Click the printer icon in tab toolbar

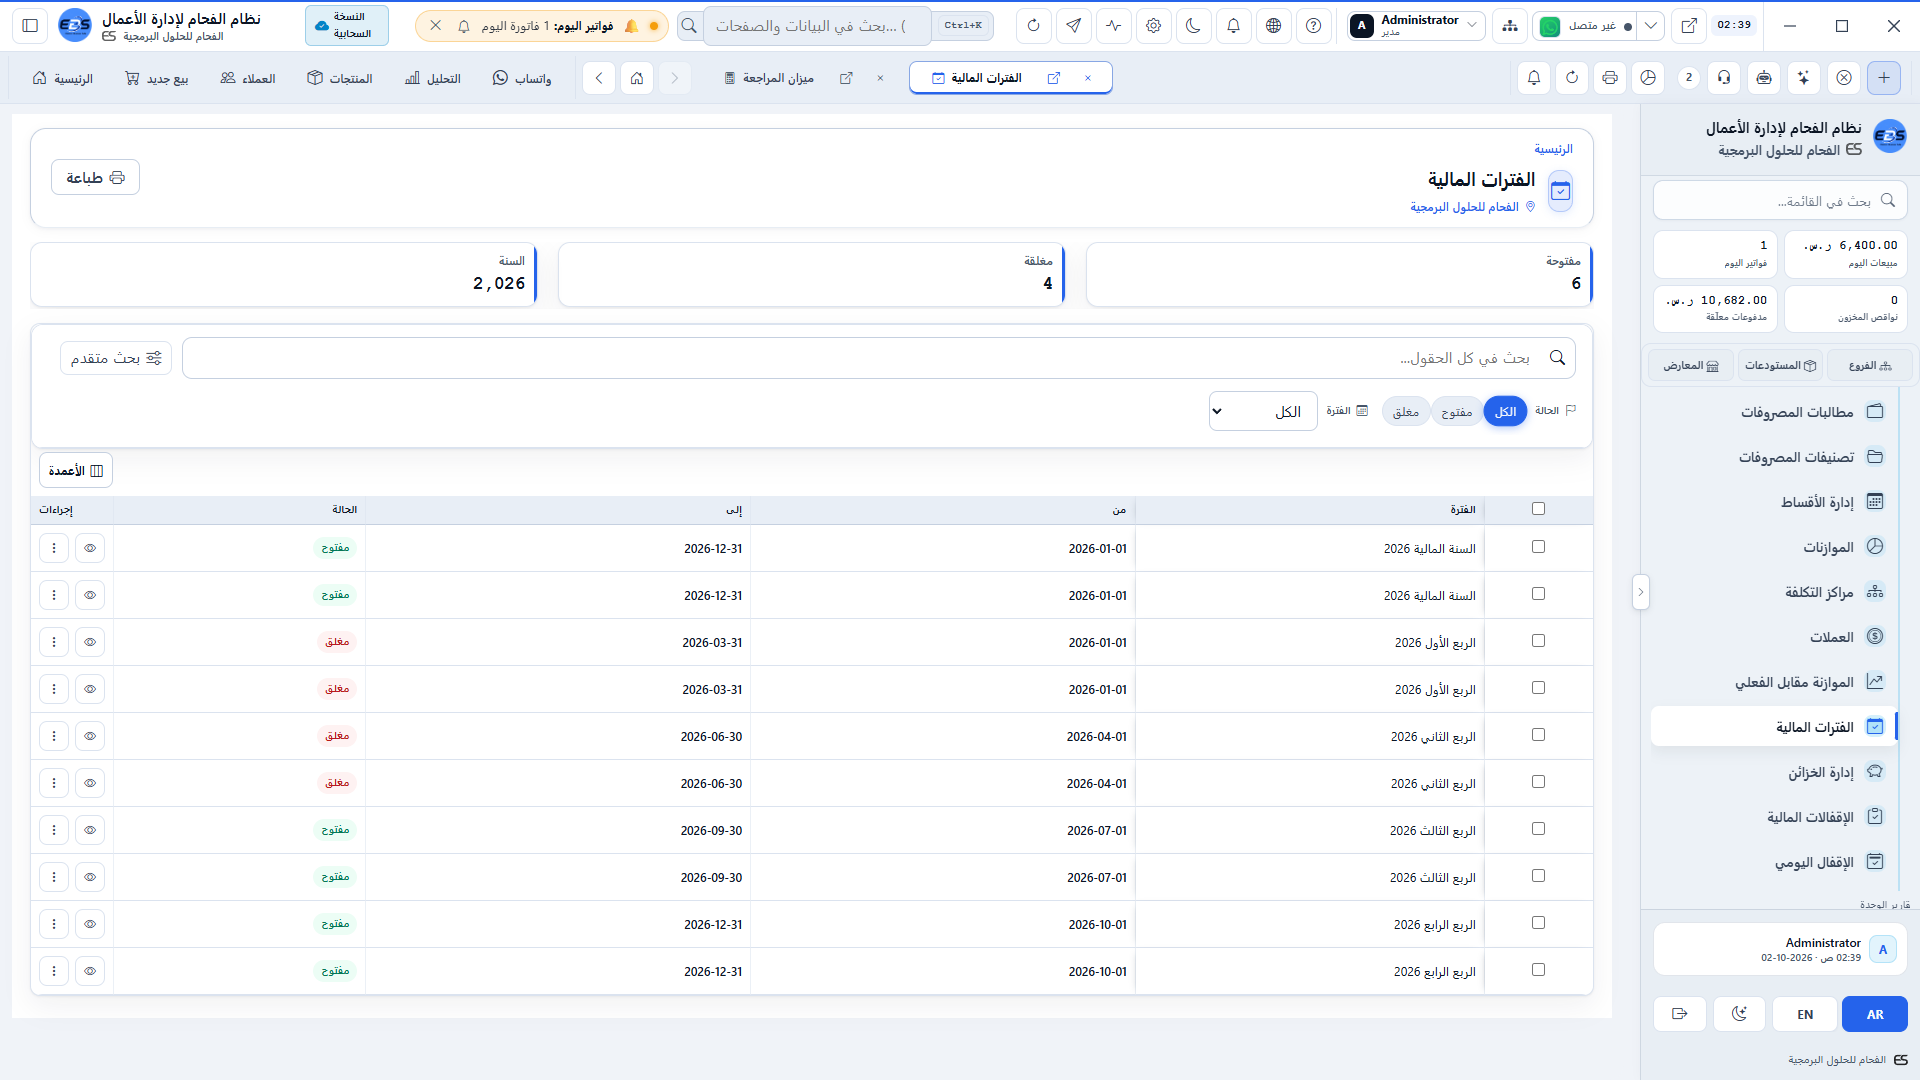tap(1610, 78)
